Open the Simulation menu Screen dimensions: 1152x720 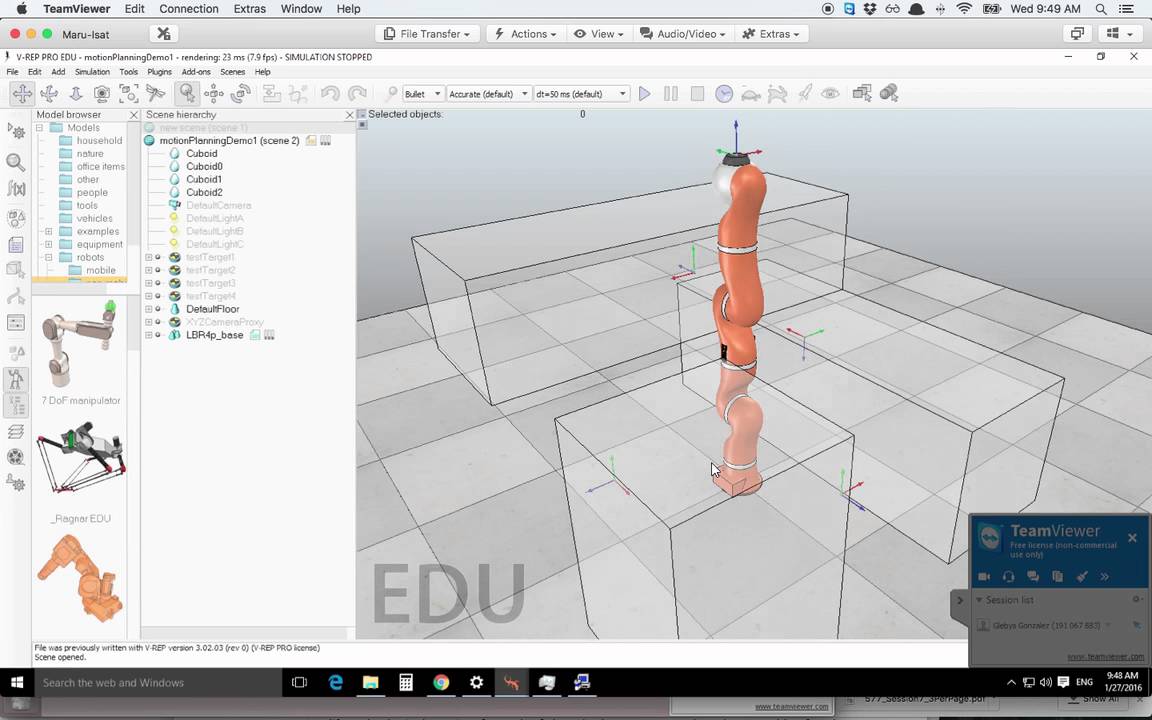[x=92, y=72]
